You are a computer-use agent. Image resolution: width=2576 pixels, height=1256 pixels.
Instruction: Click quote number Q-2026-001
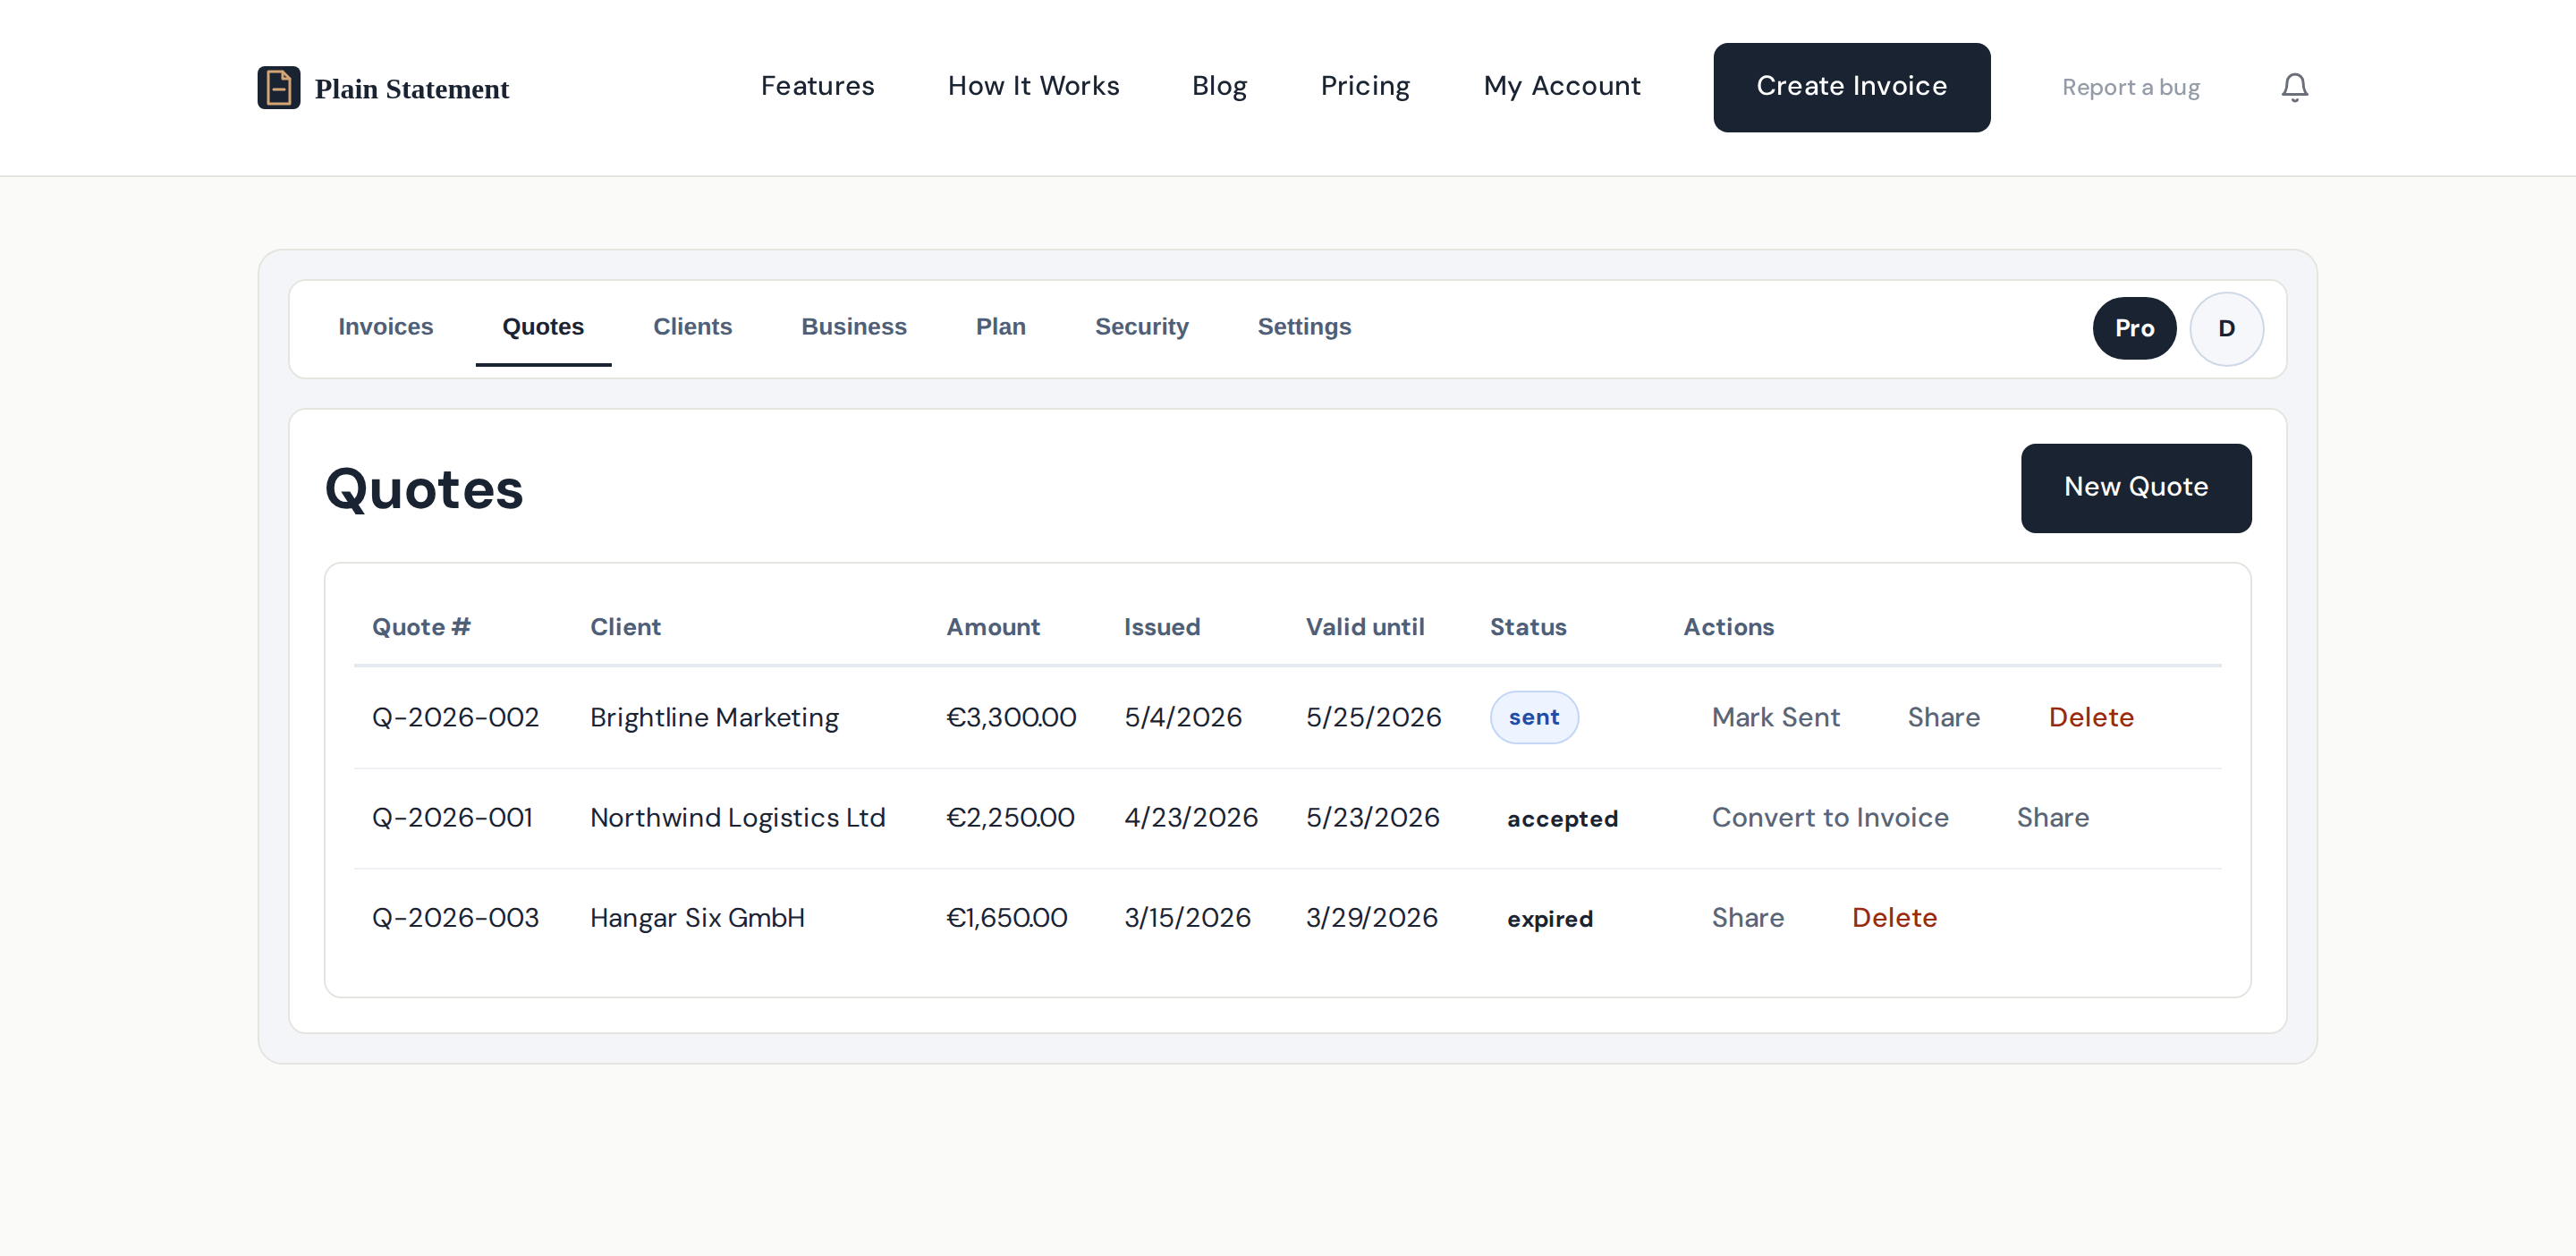[452, 818]
